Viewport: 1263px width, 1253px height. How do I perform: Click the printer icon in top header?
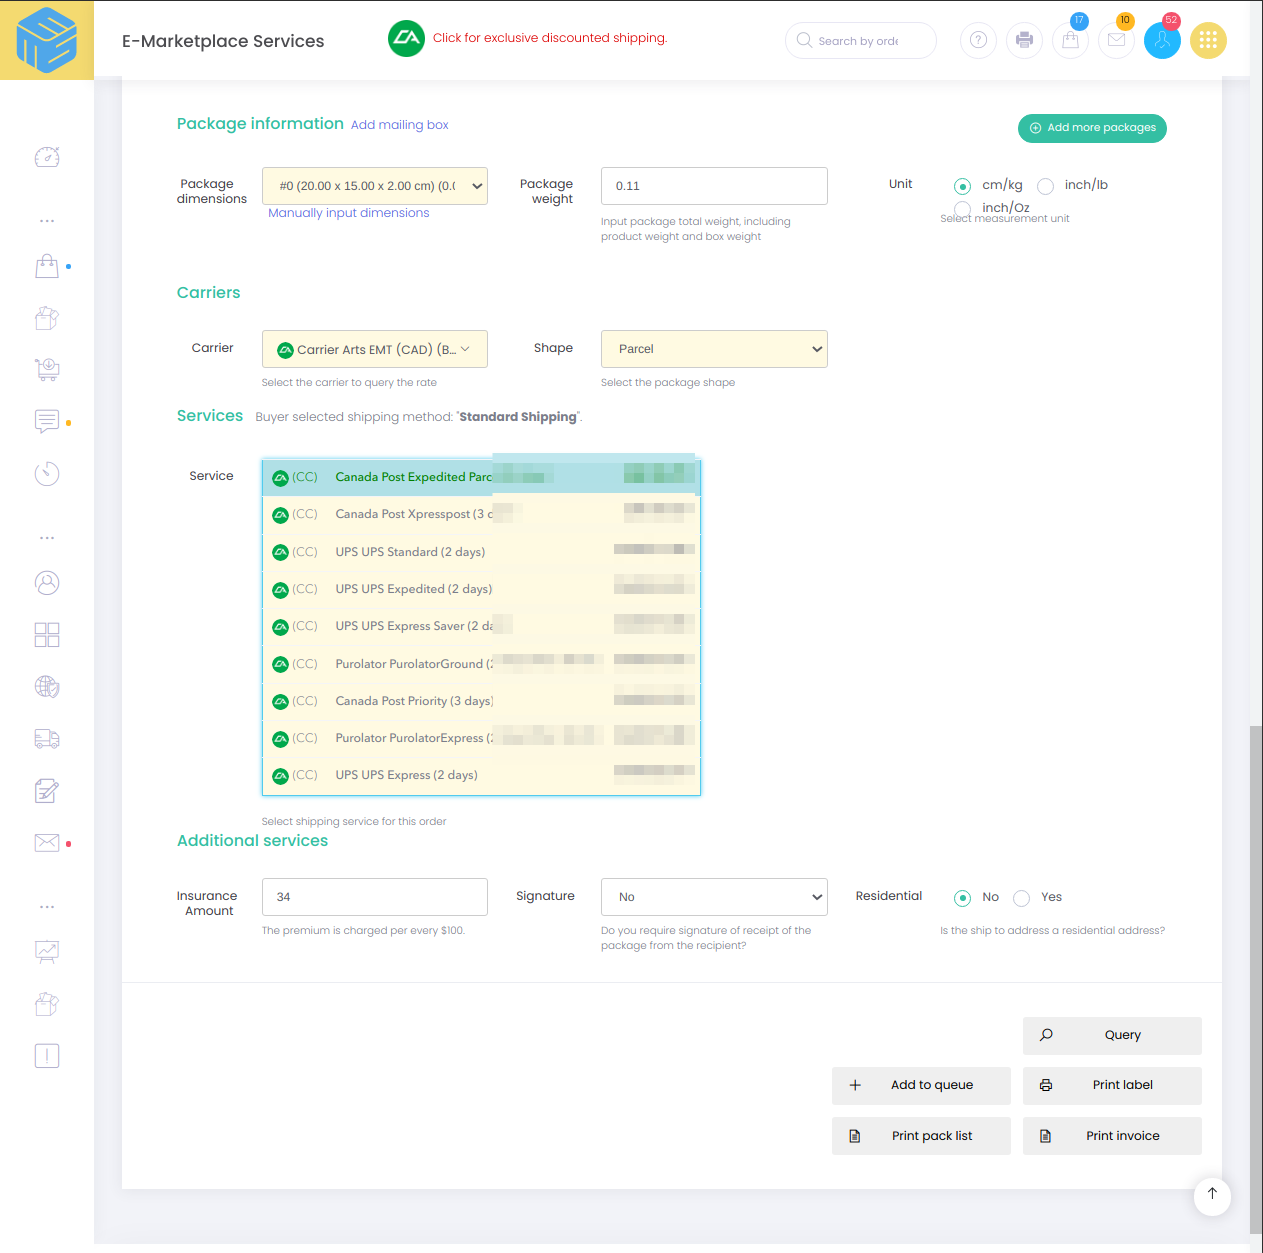pyautogui.click(x=1024, y=40)
